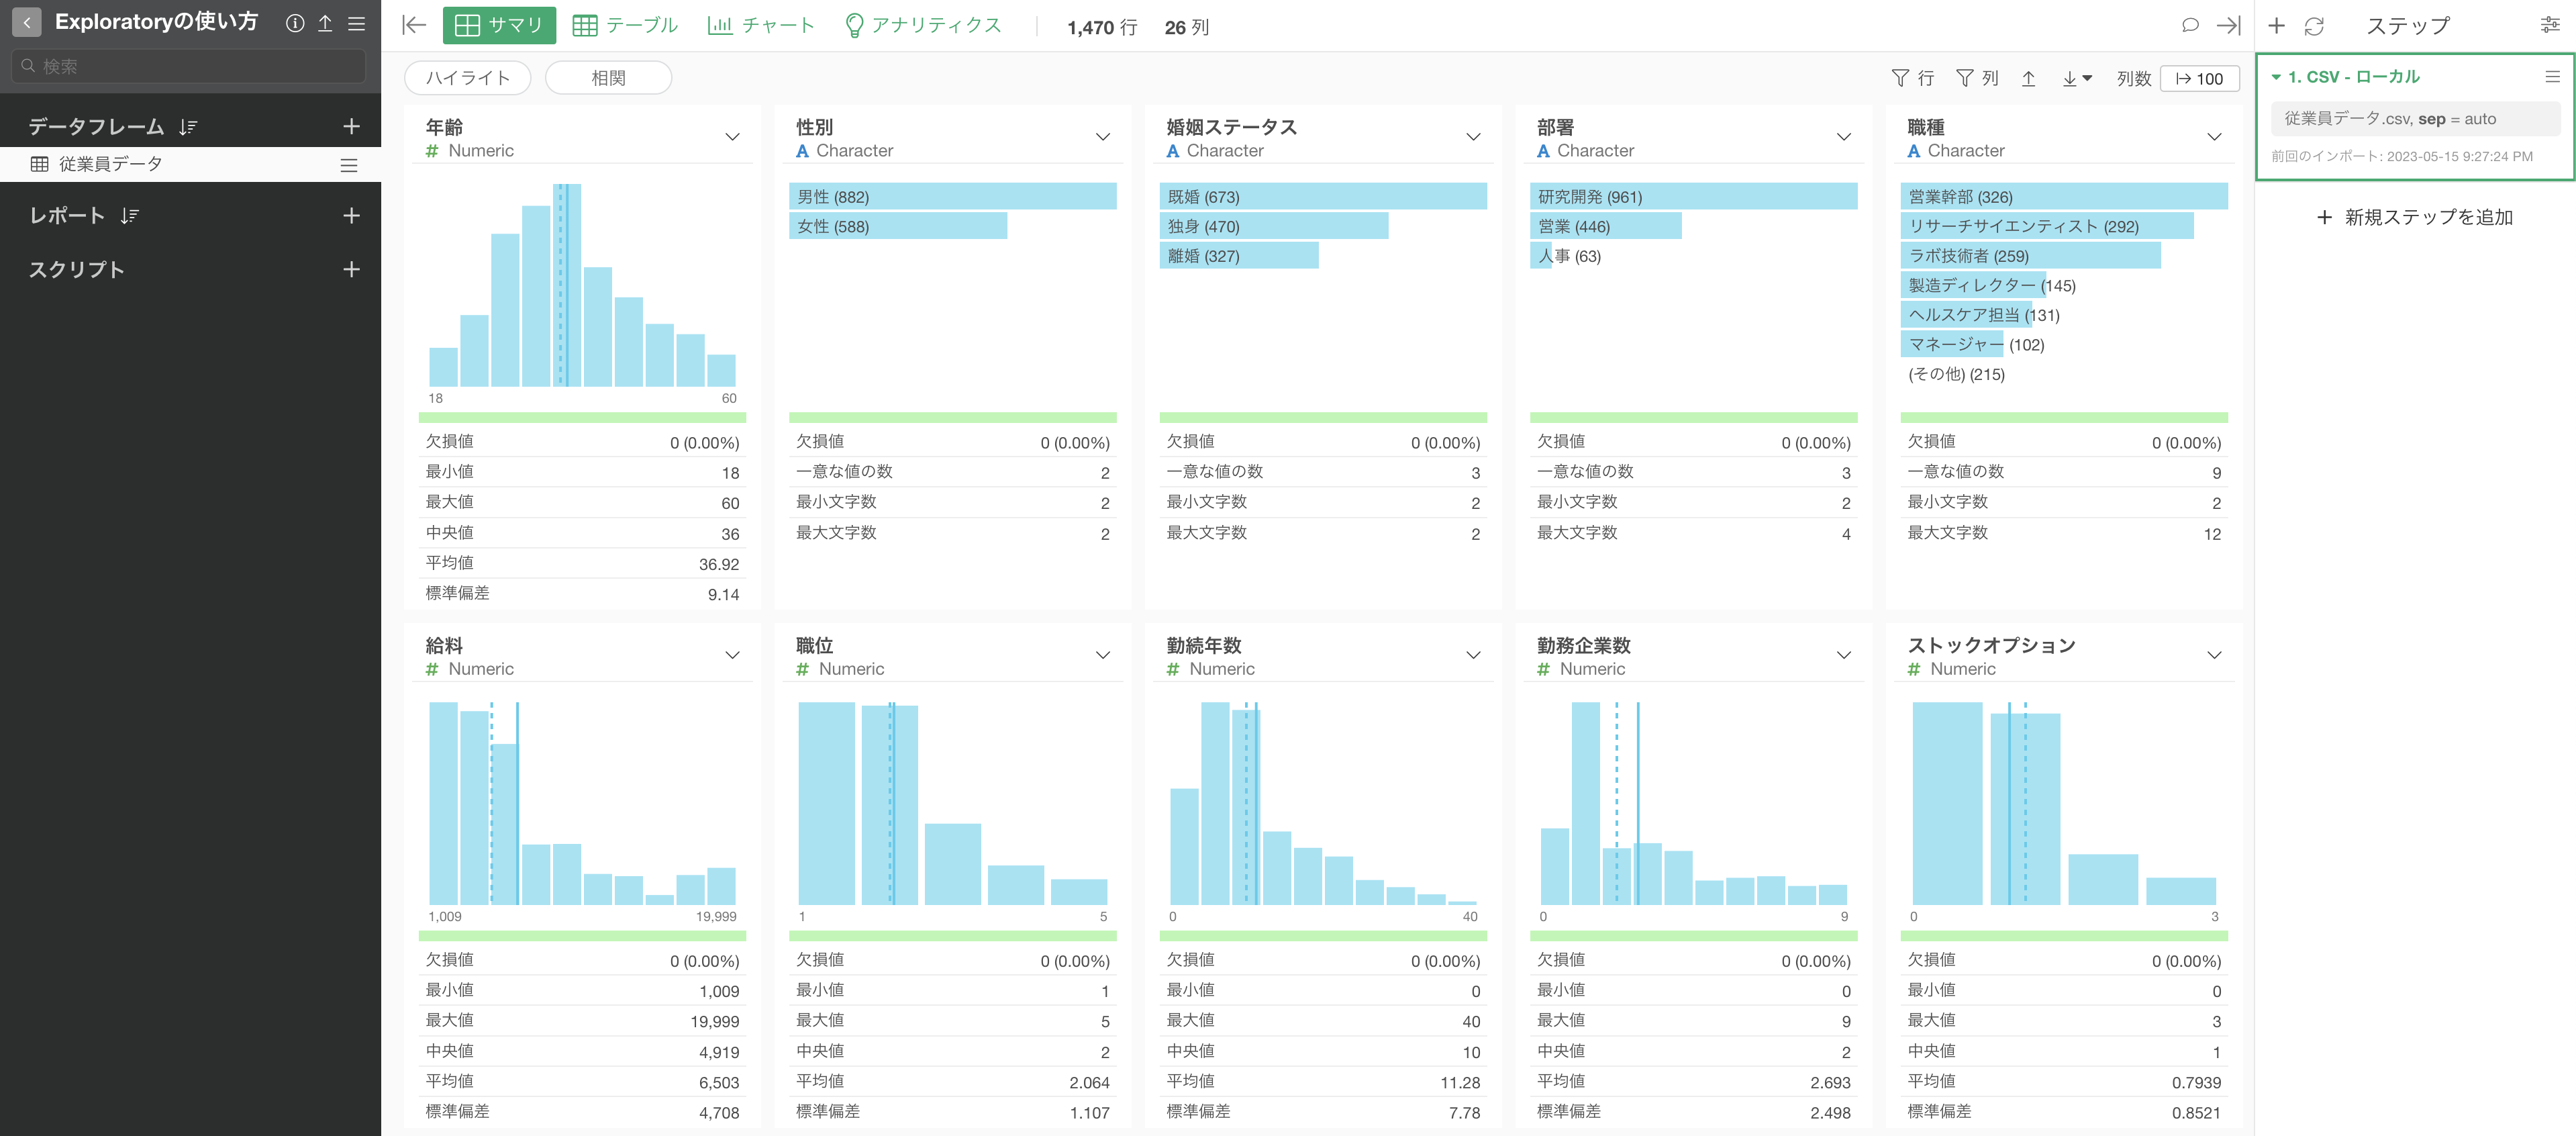The image size is (2576, 1136).
Task: Switch to テーブル view
Action: tap(625, 26)
